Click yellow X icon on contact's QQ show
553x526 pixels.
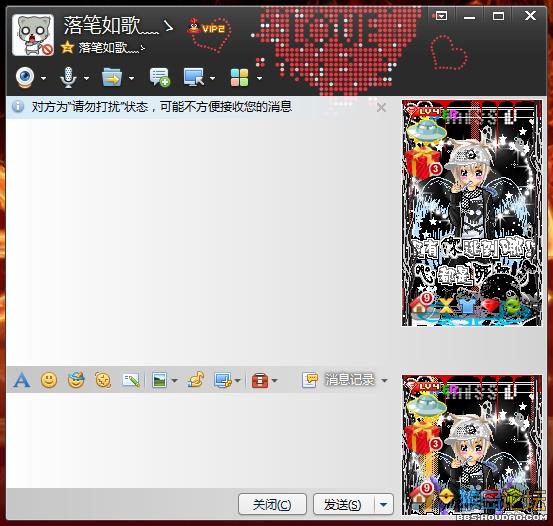446,306
